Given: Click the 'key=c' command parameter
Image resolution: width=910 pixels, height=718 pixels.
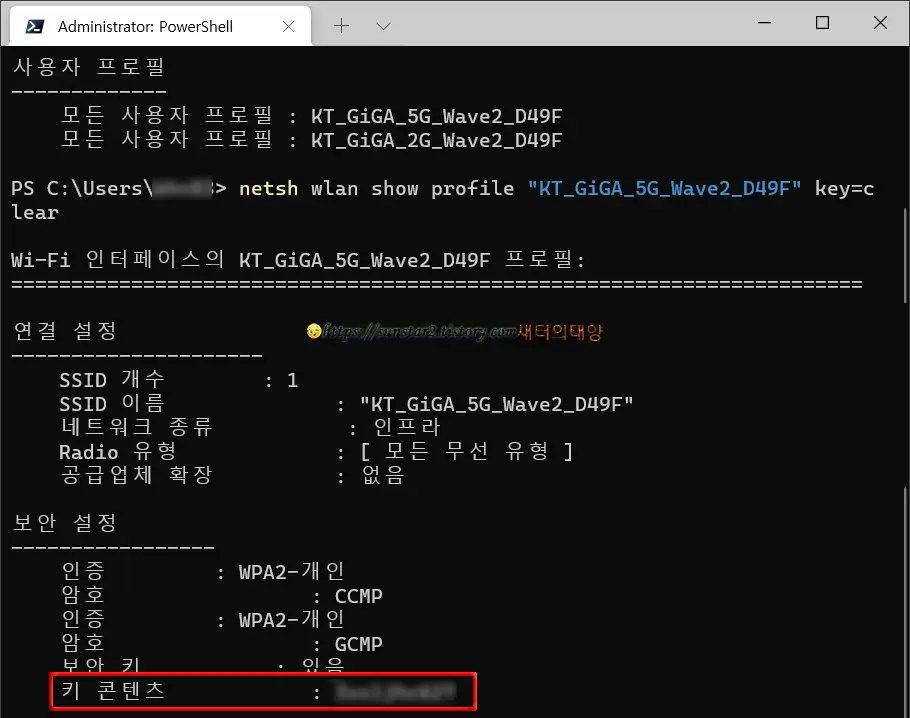Looking at the screenshot, I should coord(844,189).
